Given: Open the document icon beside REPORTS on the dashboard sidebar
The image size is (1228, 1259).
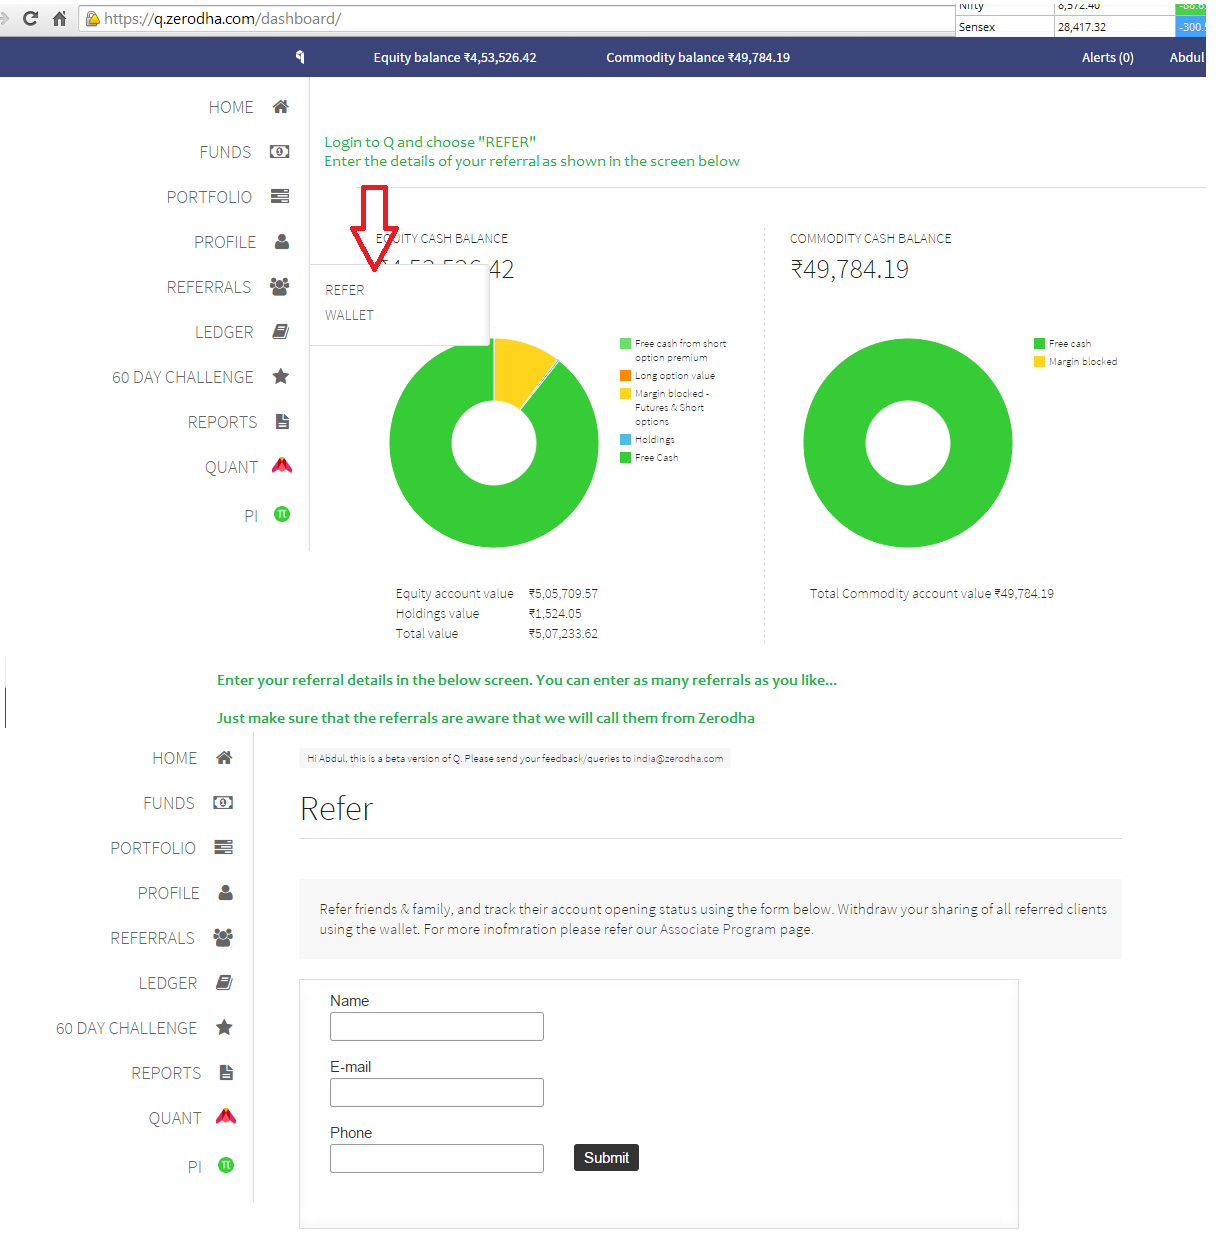Looking at the screenshot, I should tap(282, 421).
